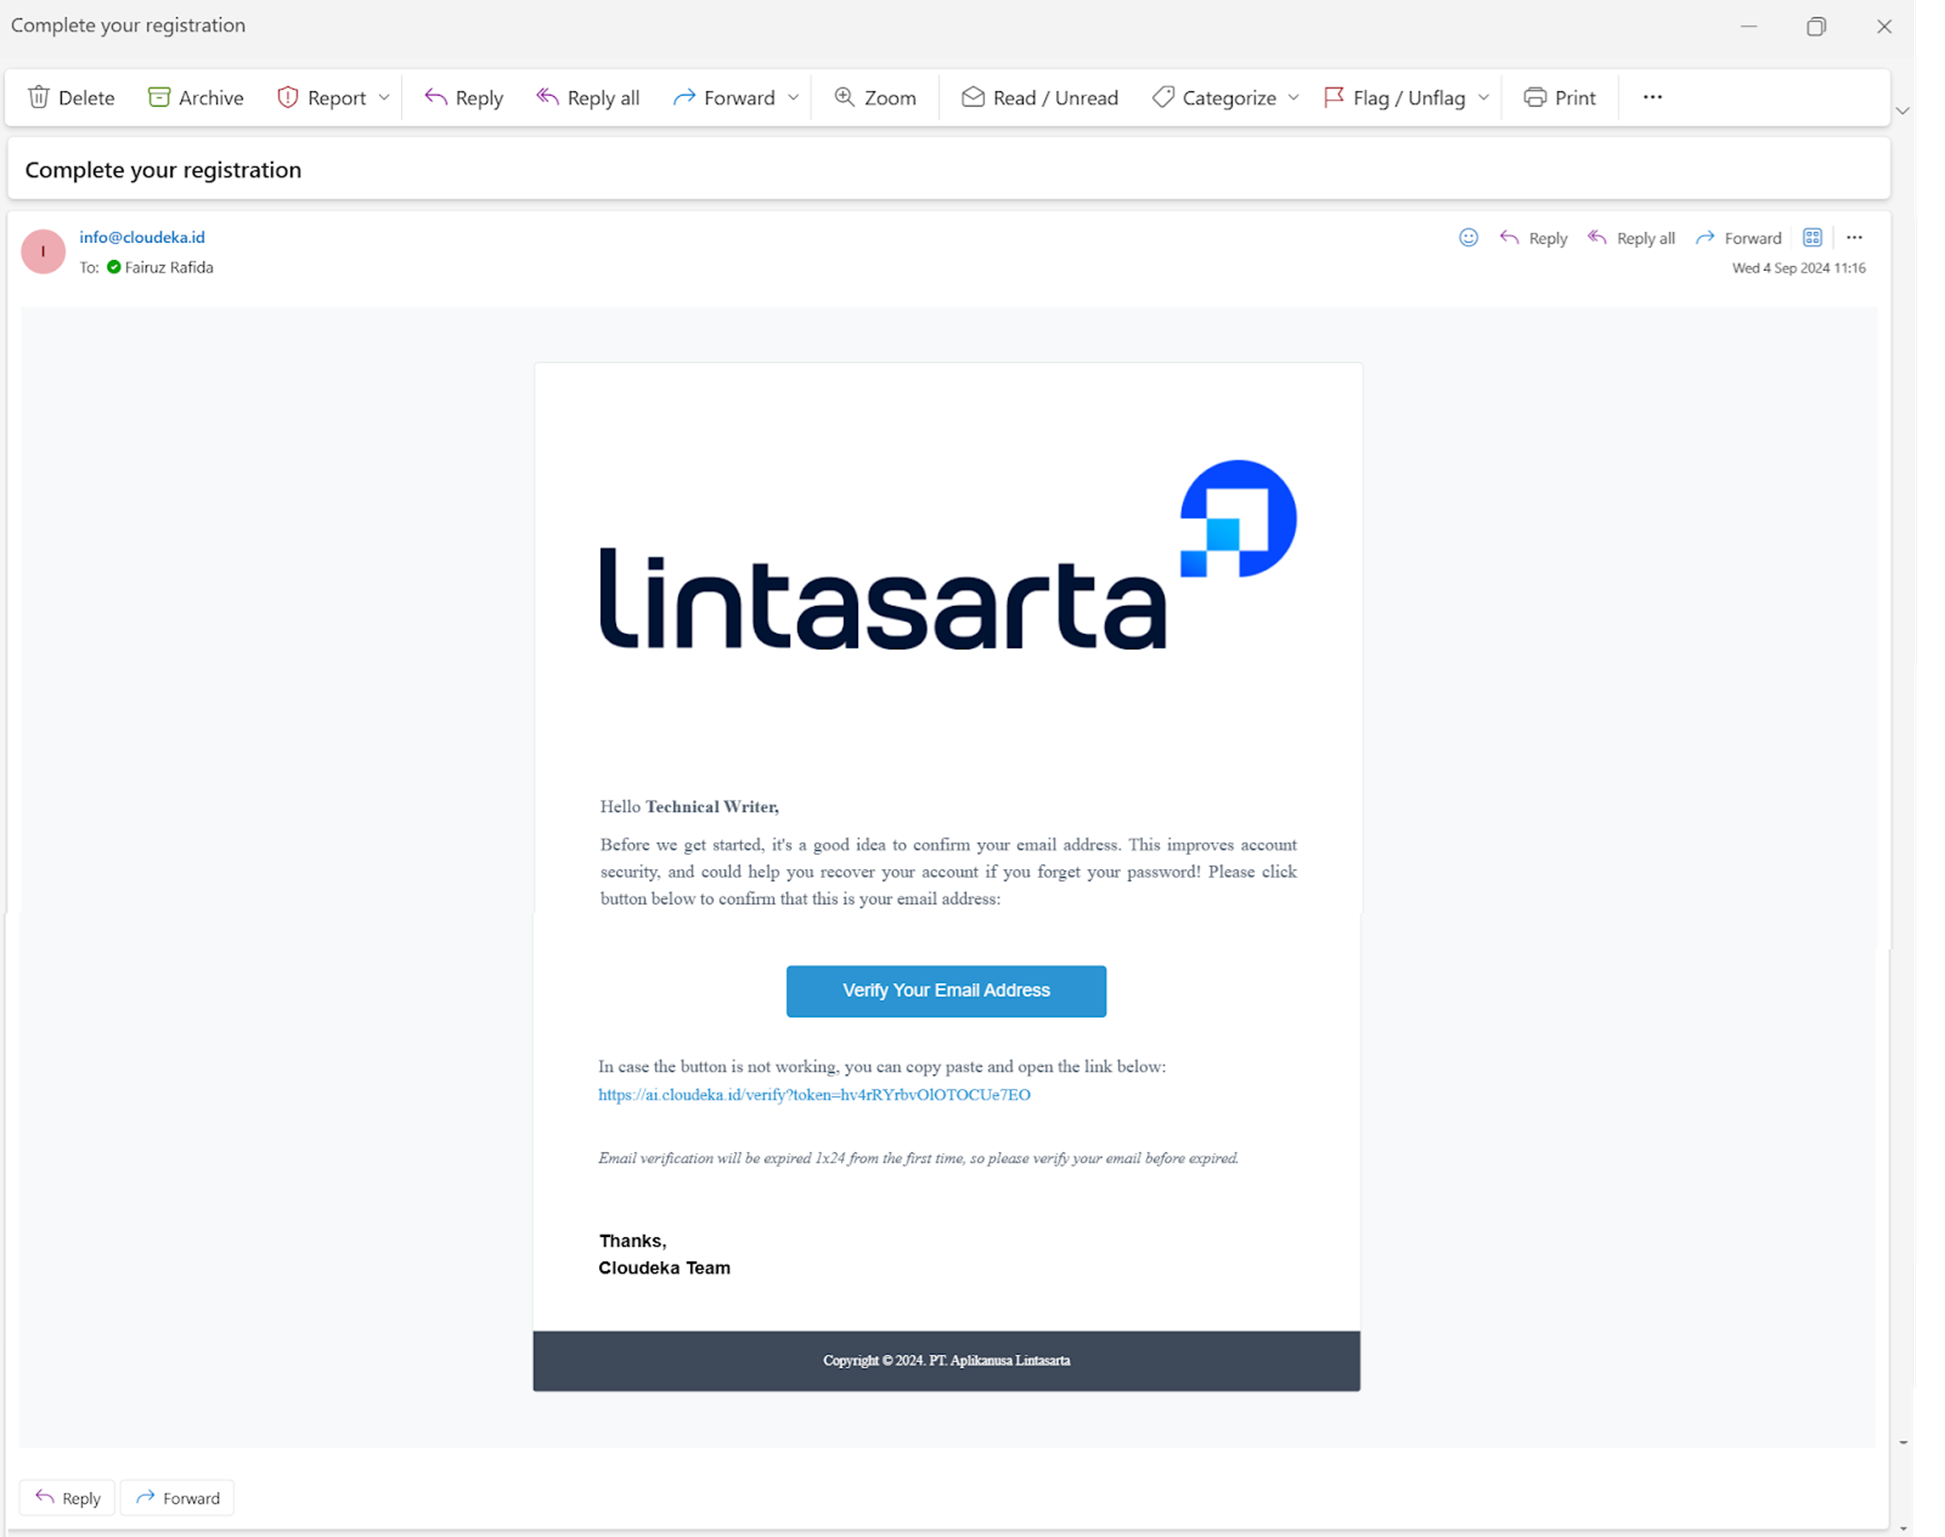Image resolution: width=1945 pixels, height=1537 pixels.
Task: Open message header more actions ellipsis
Action: pyautogui.click(x=1854, y=238)
